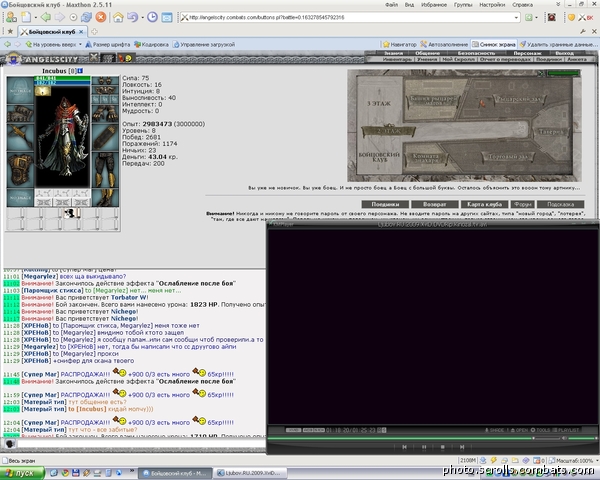Open the navigation history round dropdown
600x480 pixels.
coord(73,18)
